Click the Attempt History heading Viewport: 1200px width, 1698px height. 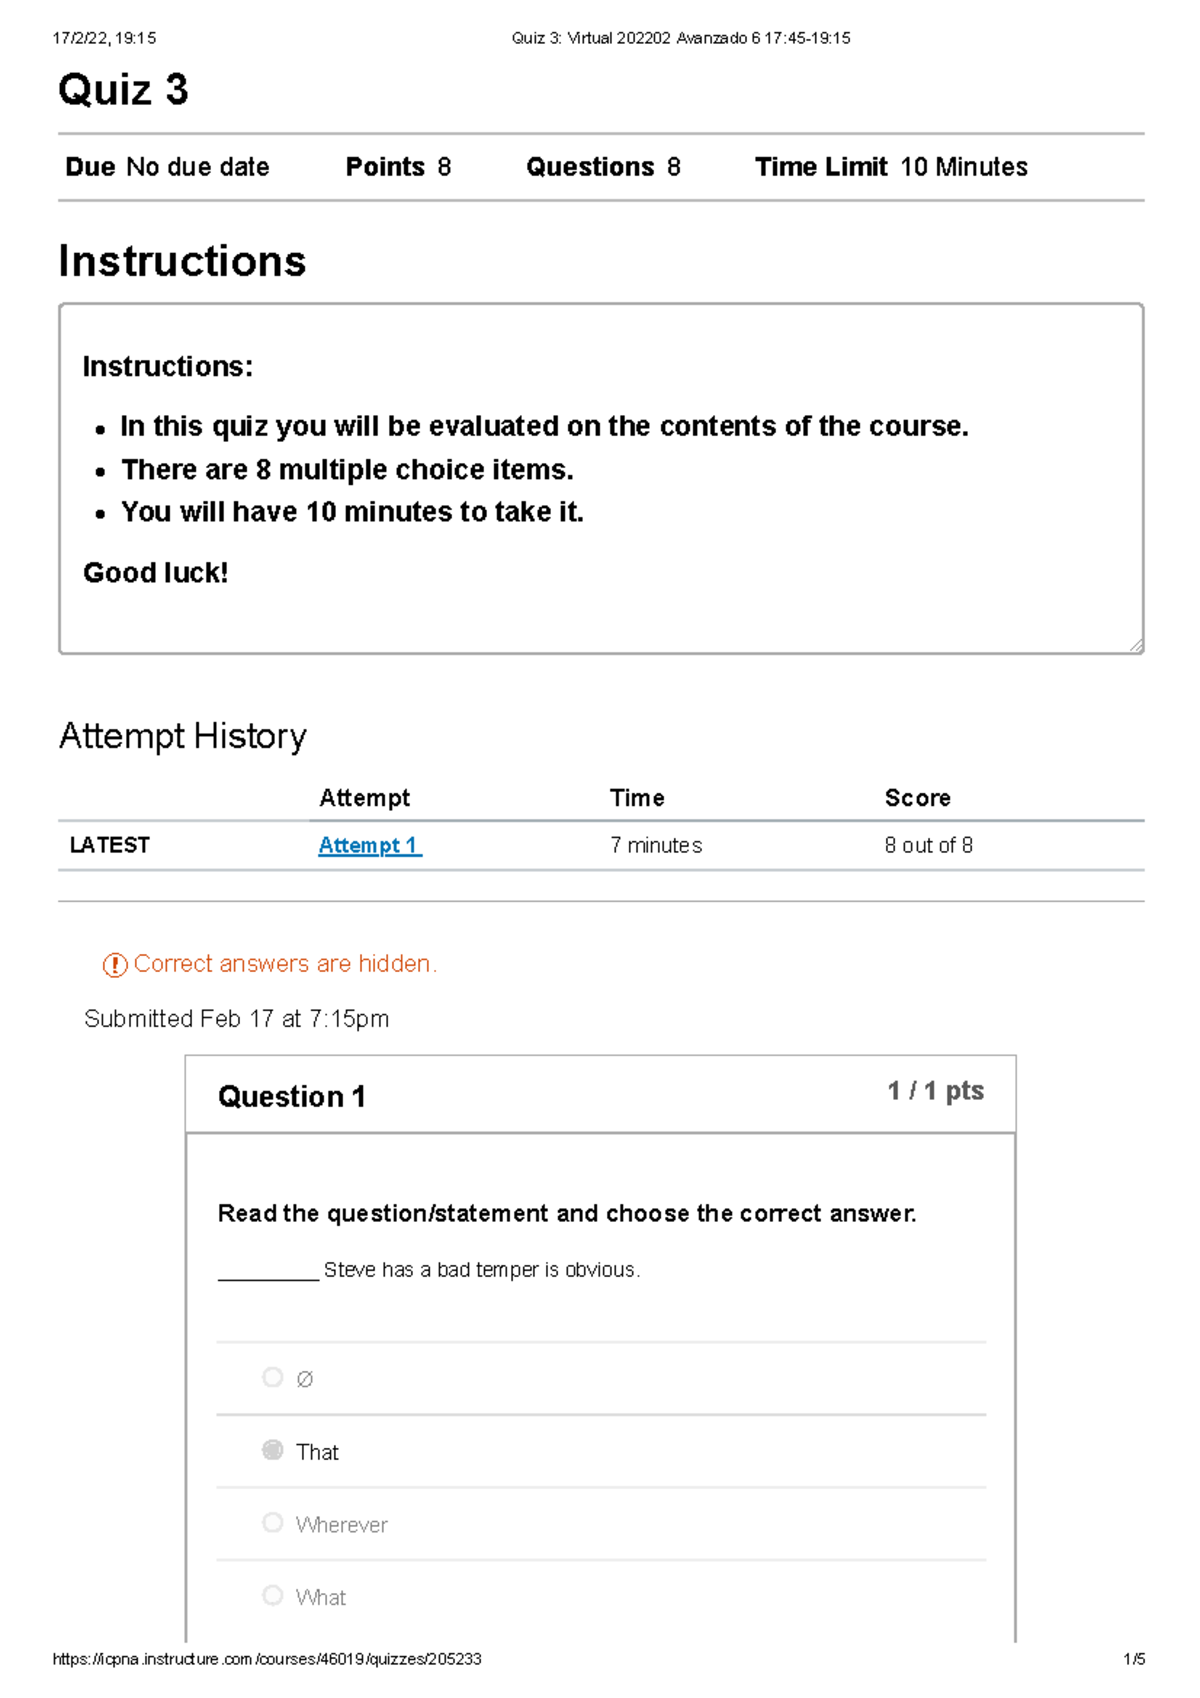tap(183, 737)
